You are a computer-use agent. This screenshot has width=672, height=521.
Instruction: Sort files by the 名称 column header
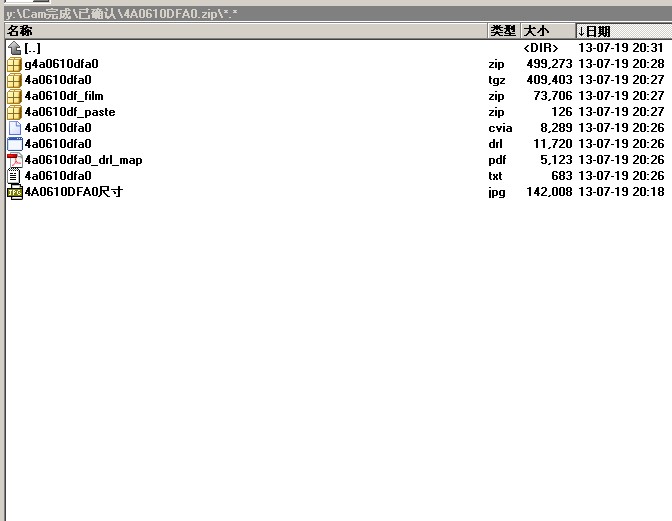click(246, 31)
